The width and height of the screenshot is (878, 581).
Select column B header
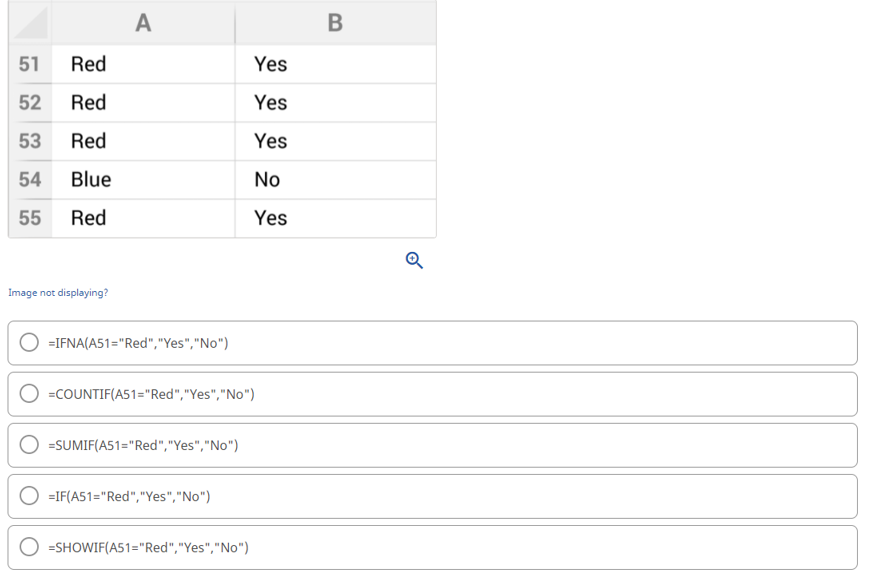335,22
